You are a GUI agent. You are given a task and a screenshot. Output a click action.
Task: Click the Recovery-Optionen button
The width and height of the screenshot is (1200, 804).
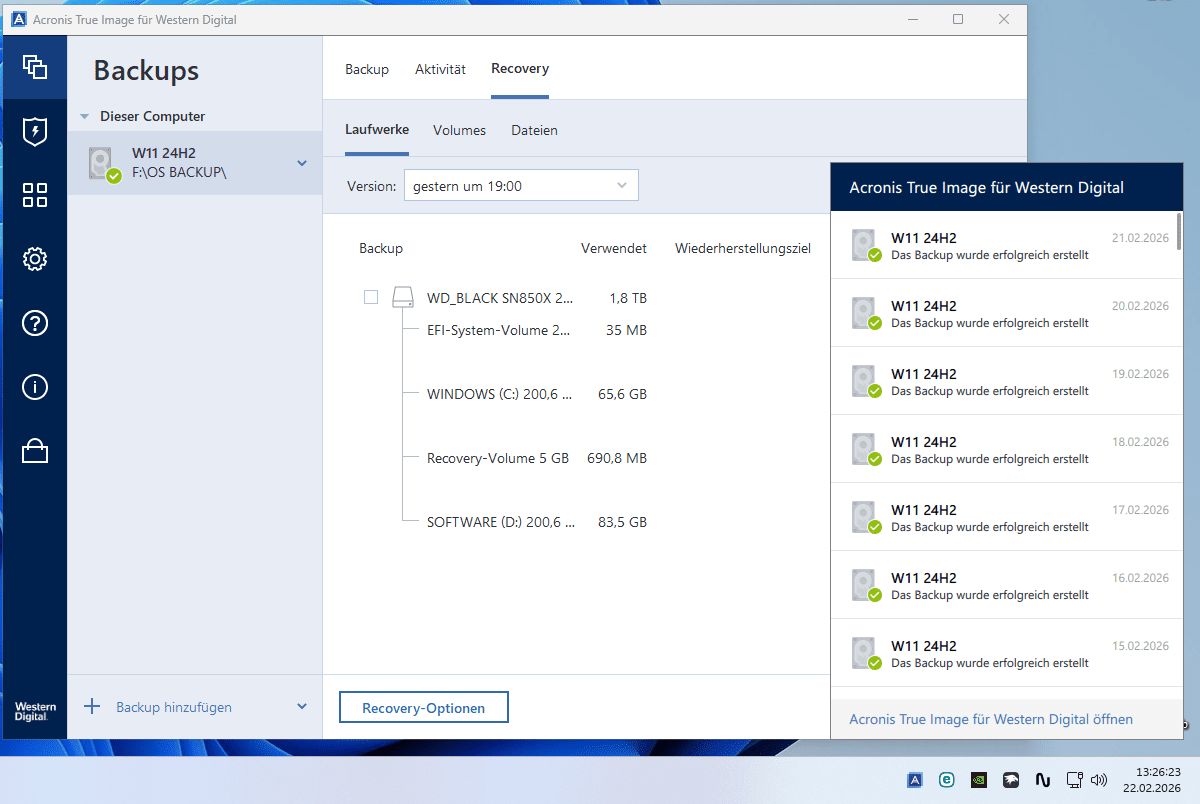[424, 707]
